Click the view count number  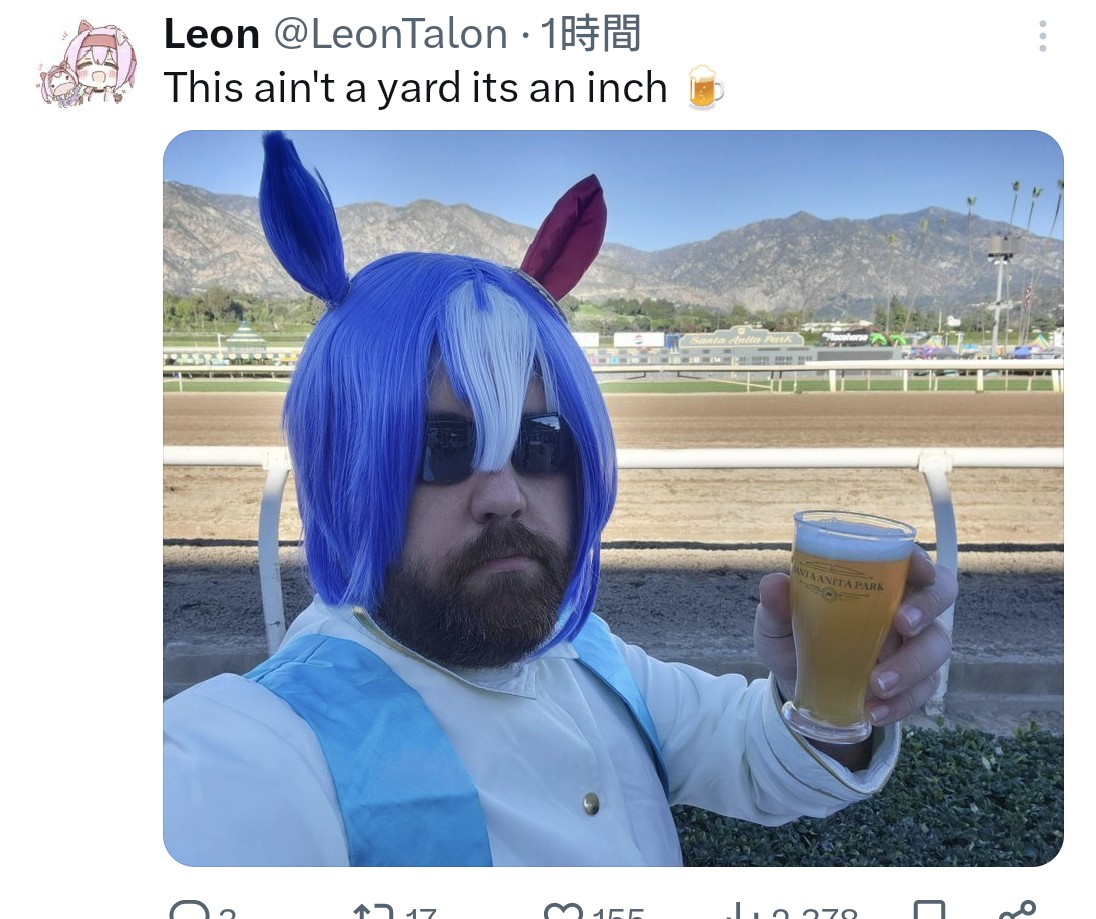(815, 913)
